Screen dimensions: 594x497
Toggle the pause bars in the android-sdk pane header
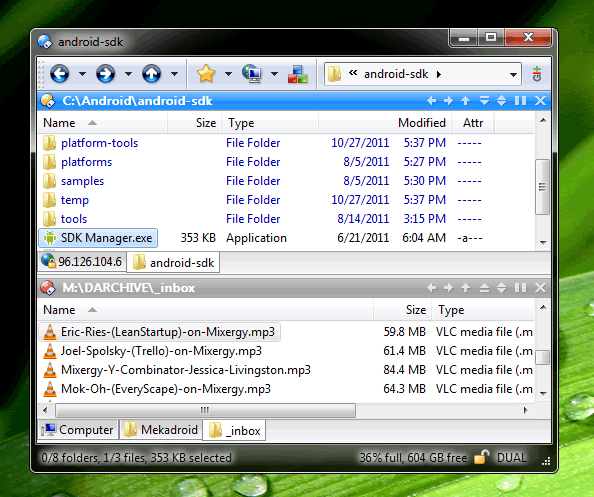pos(521,101)
